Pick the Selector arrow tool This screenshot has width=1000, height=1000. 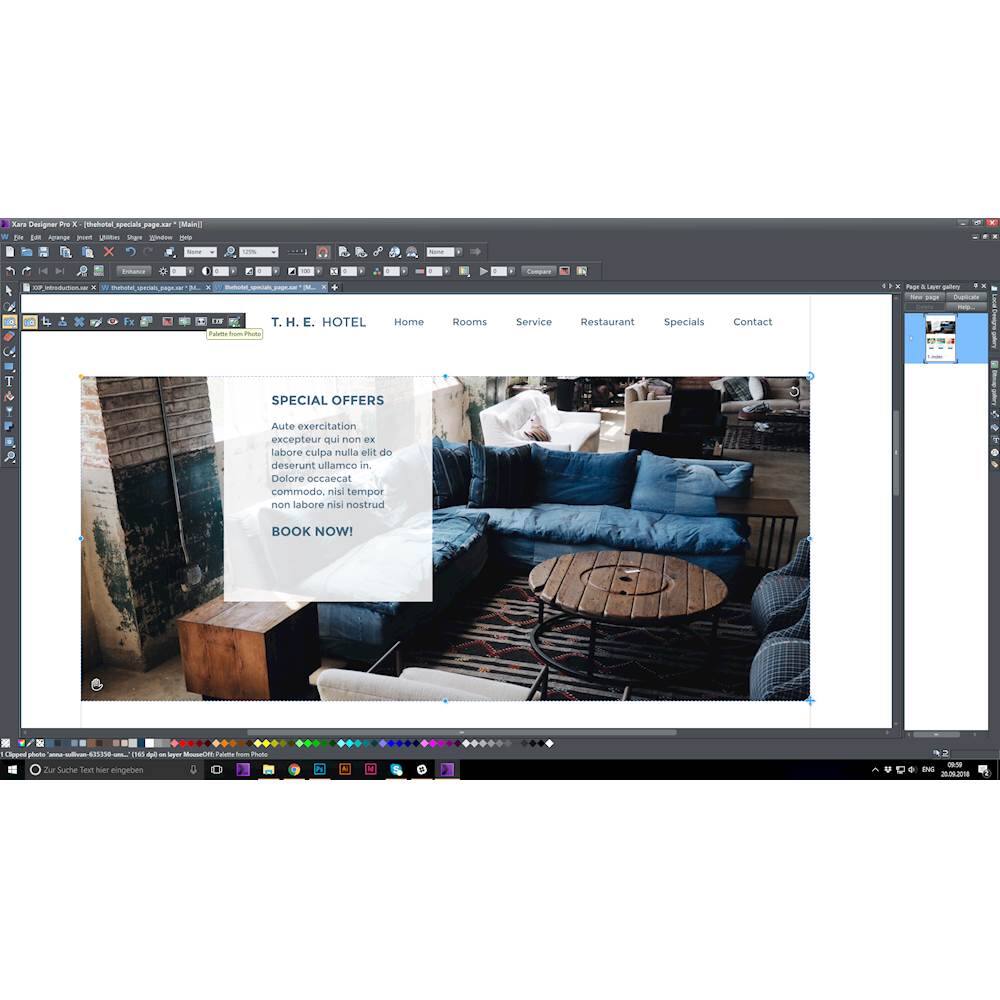(9, 291)
